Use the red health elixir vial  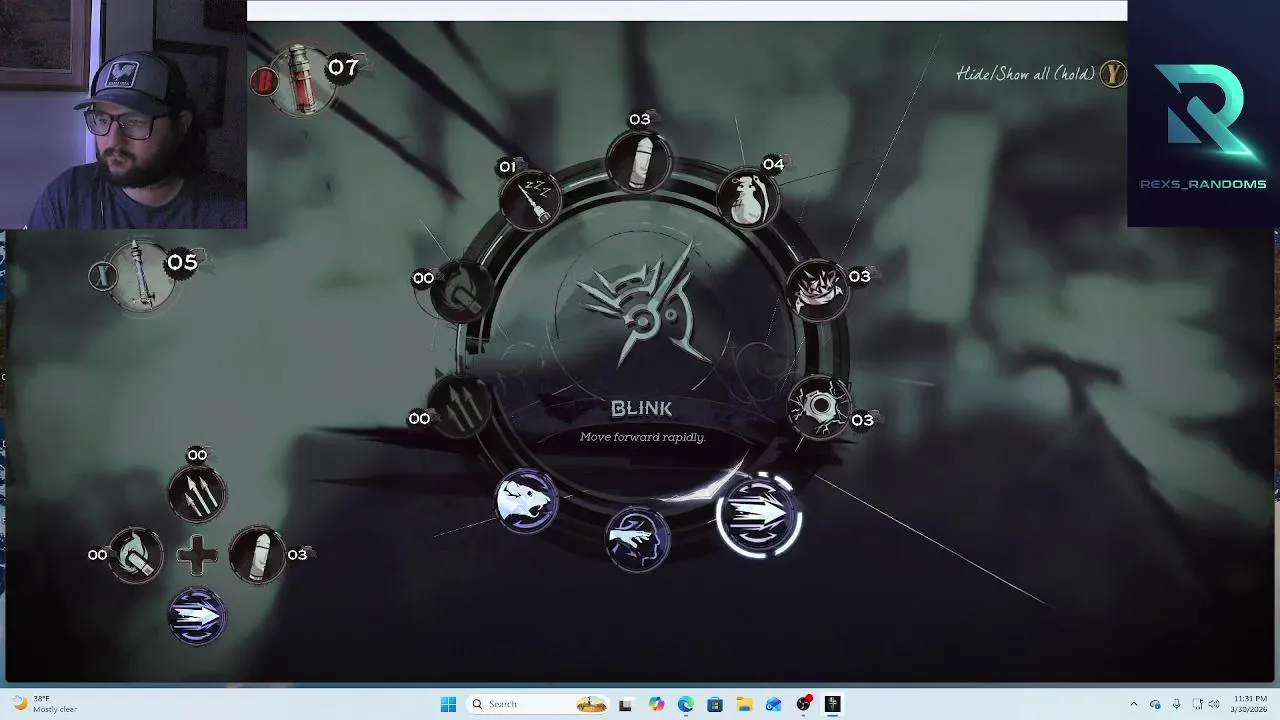click(x=304, y=80)
